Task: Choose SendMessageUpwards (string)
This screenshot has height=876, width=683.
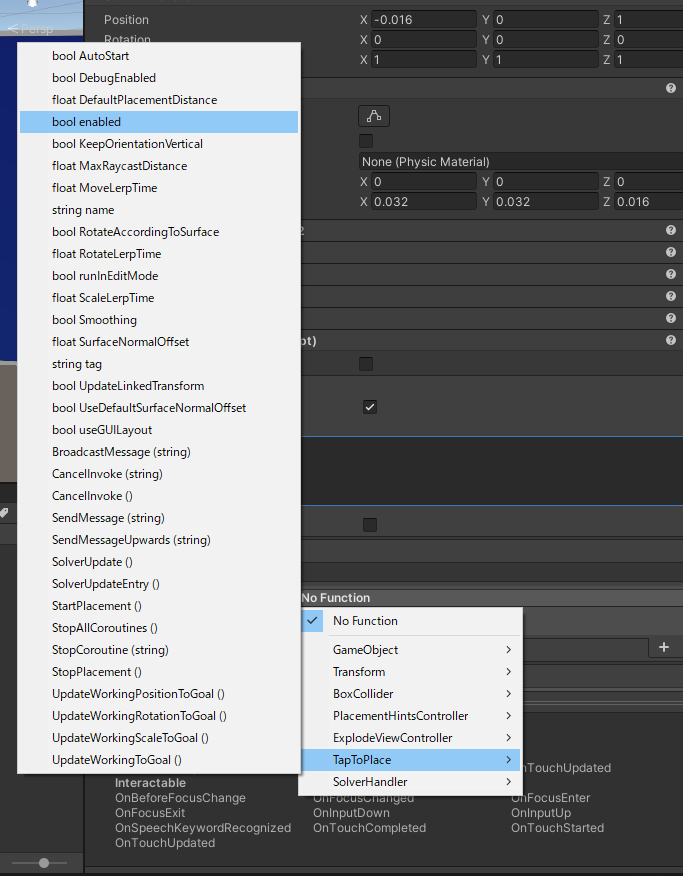Action: pos(159,540)
